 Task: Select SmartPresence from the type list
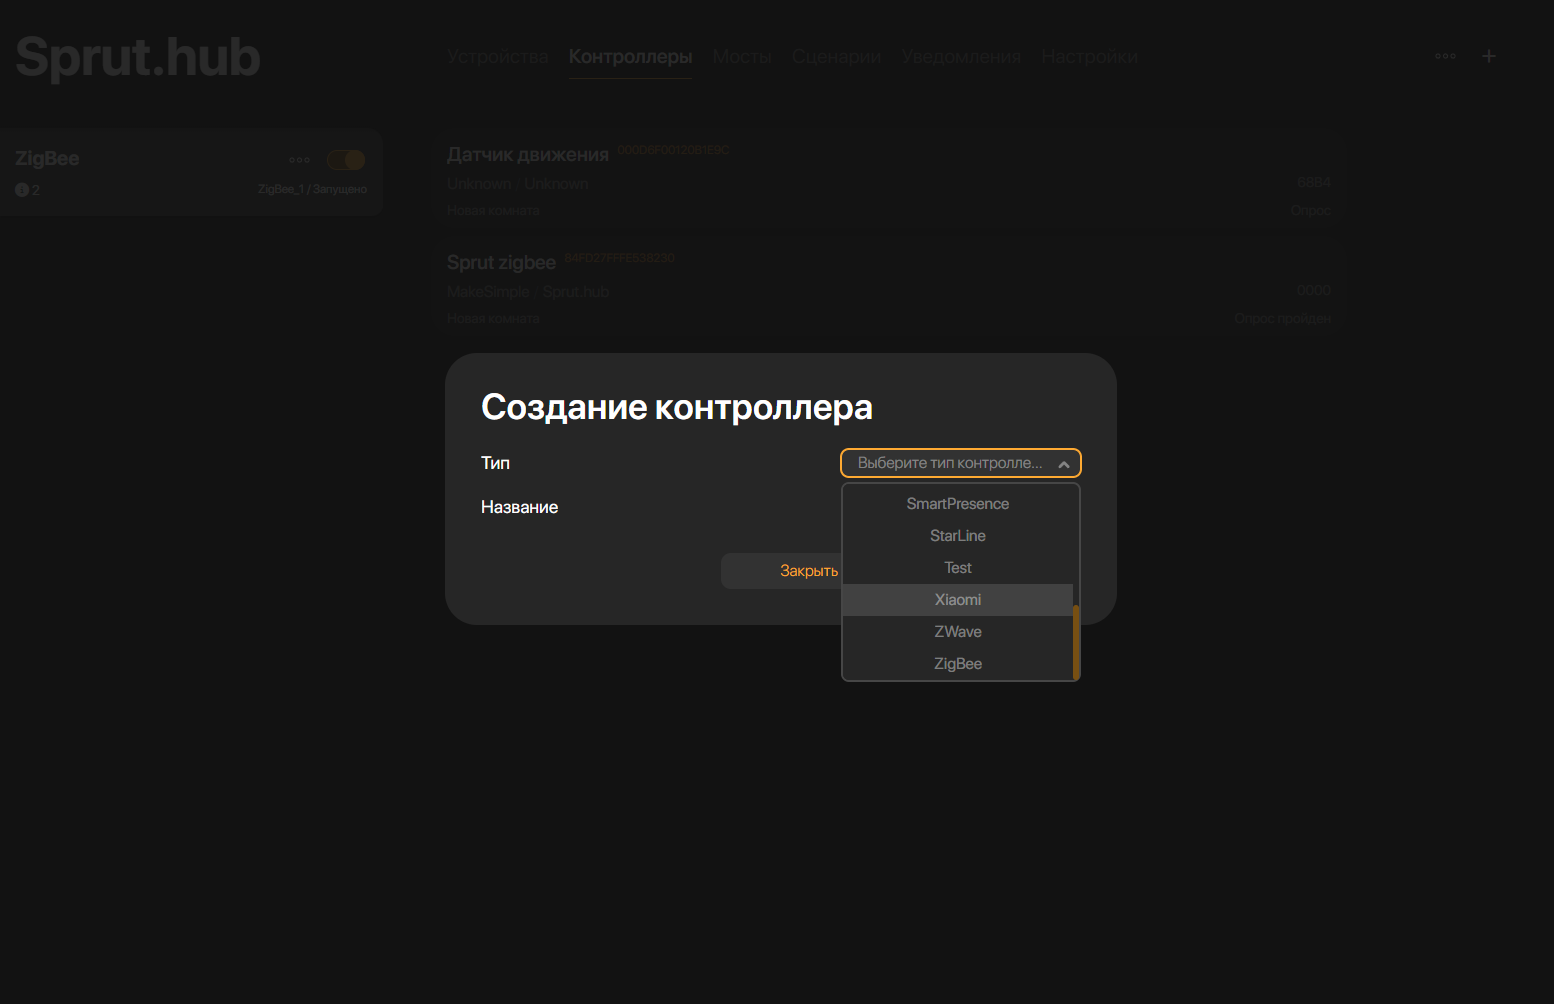point(957,504)
